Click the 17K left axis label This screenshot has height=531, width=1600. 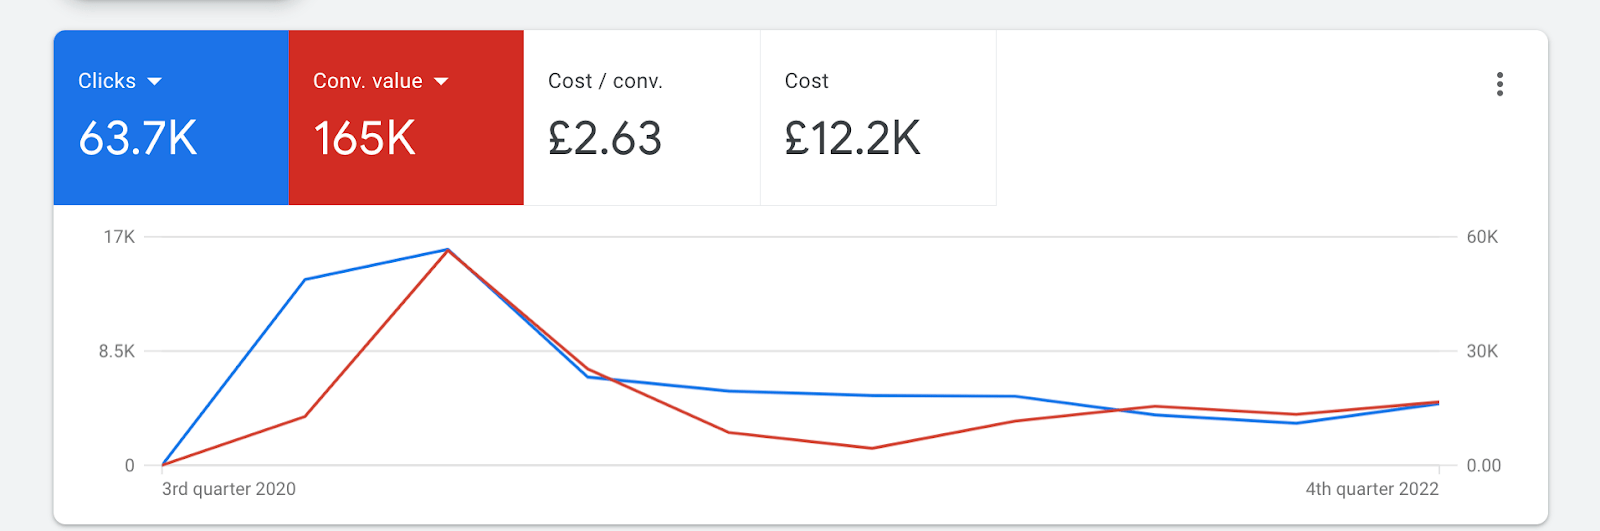(119, 237)
